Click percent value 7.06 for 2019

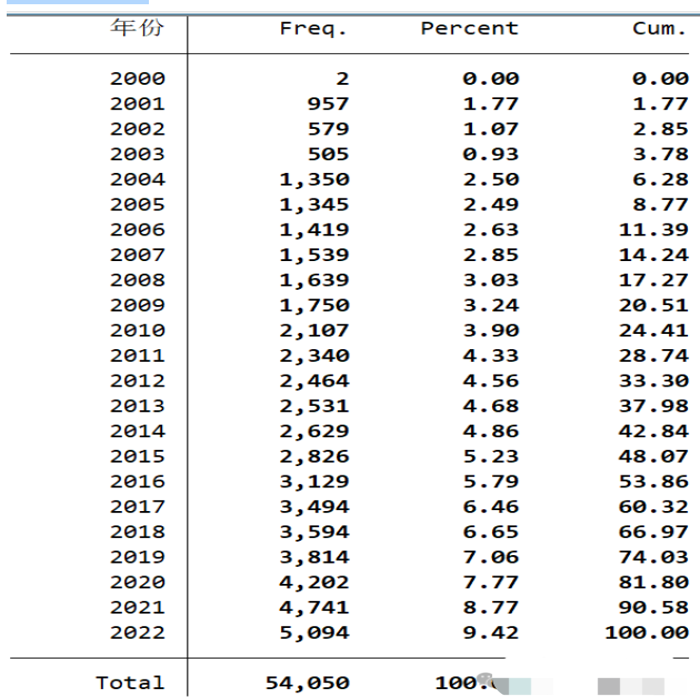(491, 557)
